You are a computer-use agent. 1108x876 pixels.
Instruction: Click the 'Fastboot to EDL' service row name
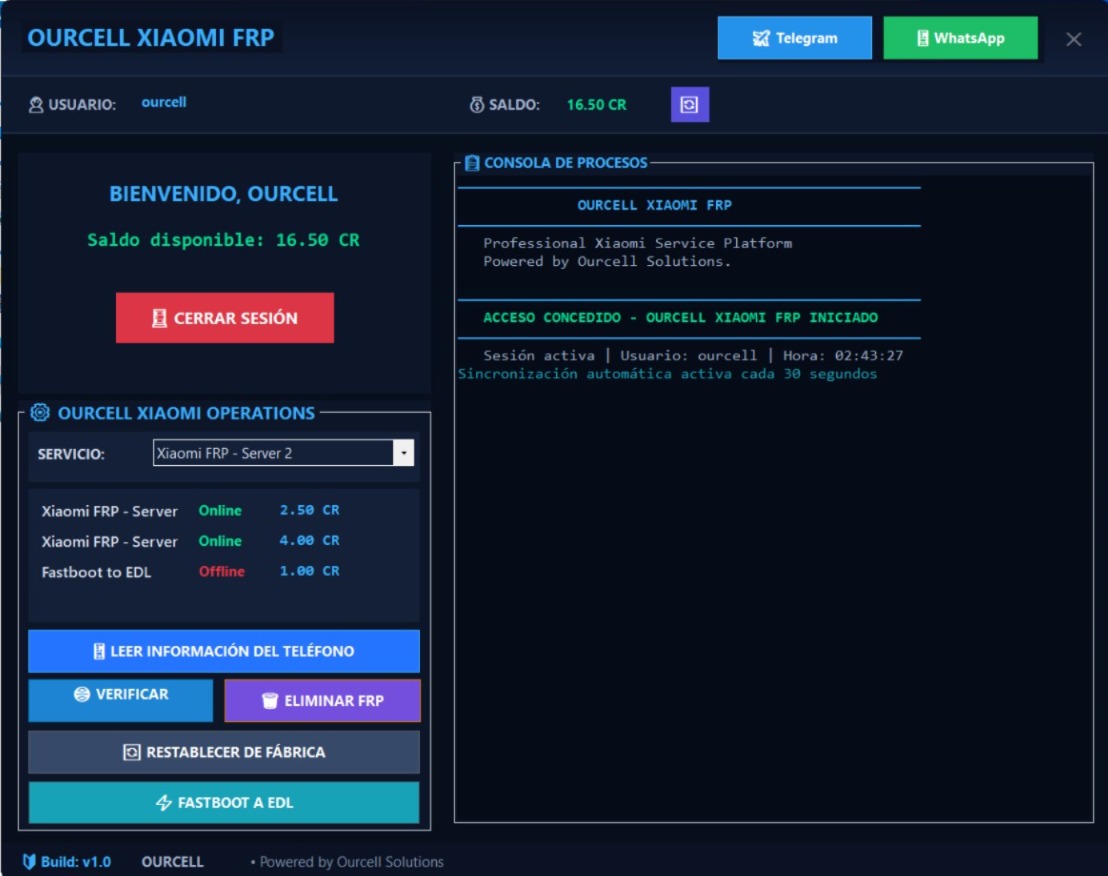[x=96, y=572]
